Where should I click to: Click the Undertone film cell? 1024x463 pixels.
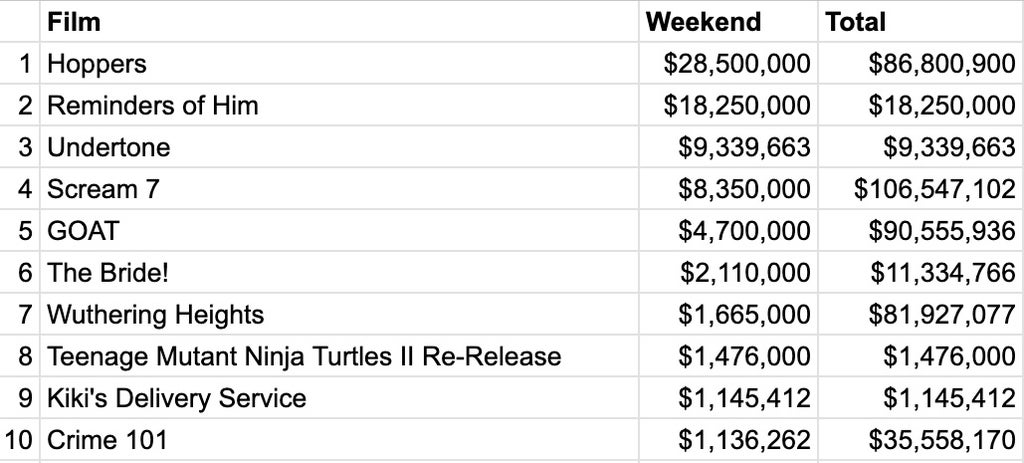pyautogui.click(x=339, y=147)
